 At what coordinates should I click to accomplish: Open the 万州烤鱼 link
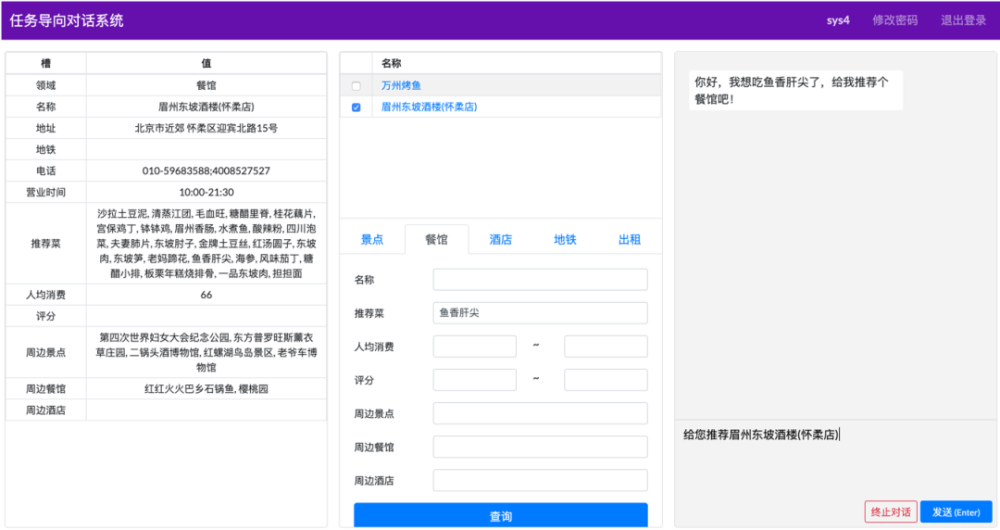coord(401,85)
